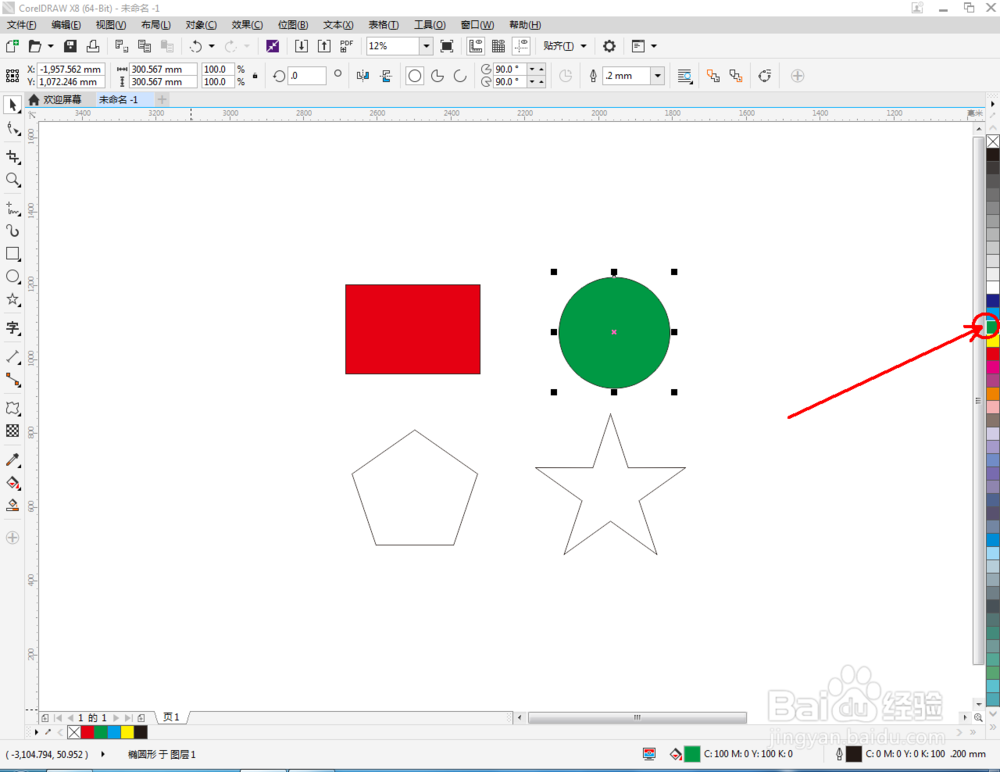Pick the green swatch in palette

993,327
